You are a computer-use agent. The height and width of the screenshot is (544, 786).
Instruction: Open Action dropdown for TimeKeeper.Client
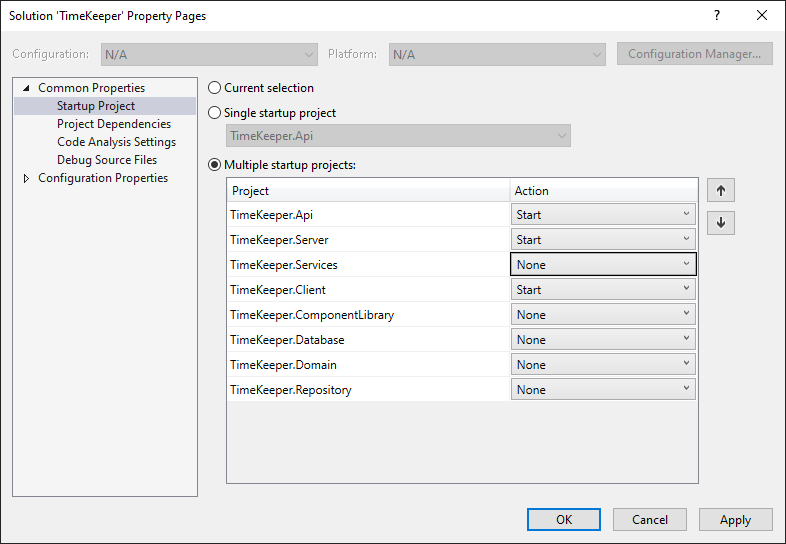pyautogui.click(x=603, y=290)
